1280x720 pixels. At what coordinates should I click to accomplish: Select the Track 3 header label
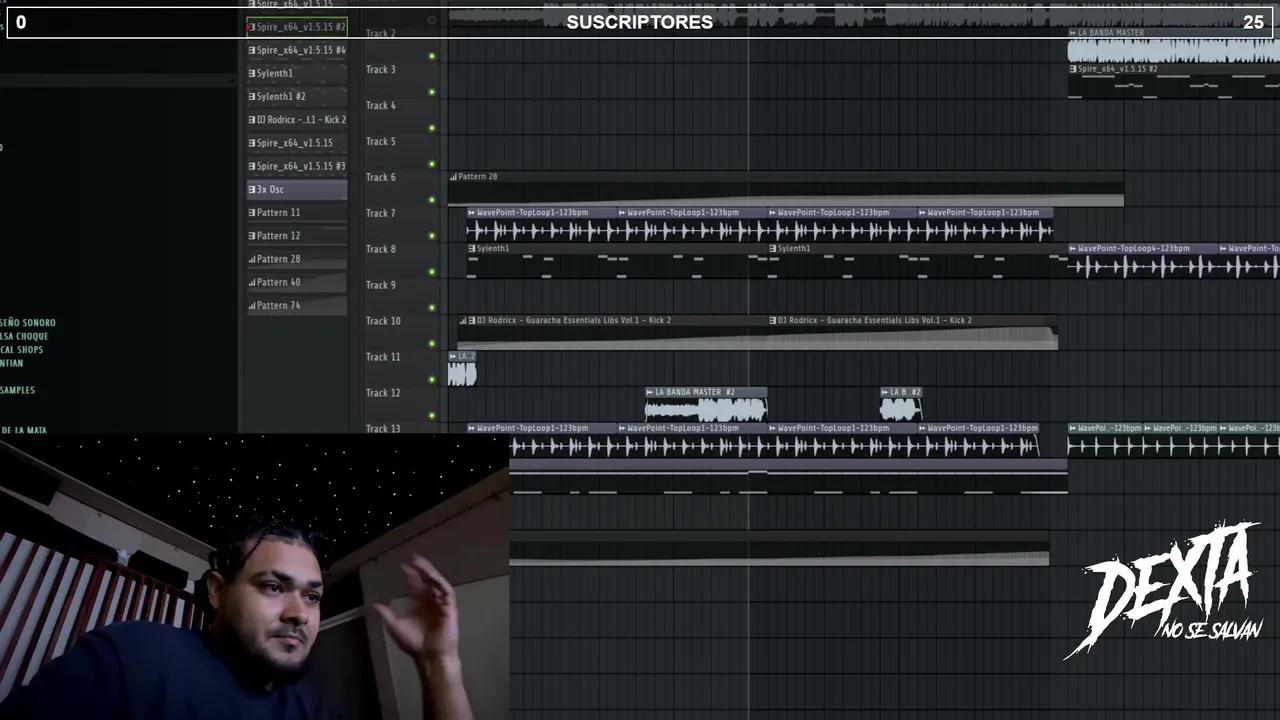pyautogui.click(x=381, y=69)
